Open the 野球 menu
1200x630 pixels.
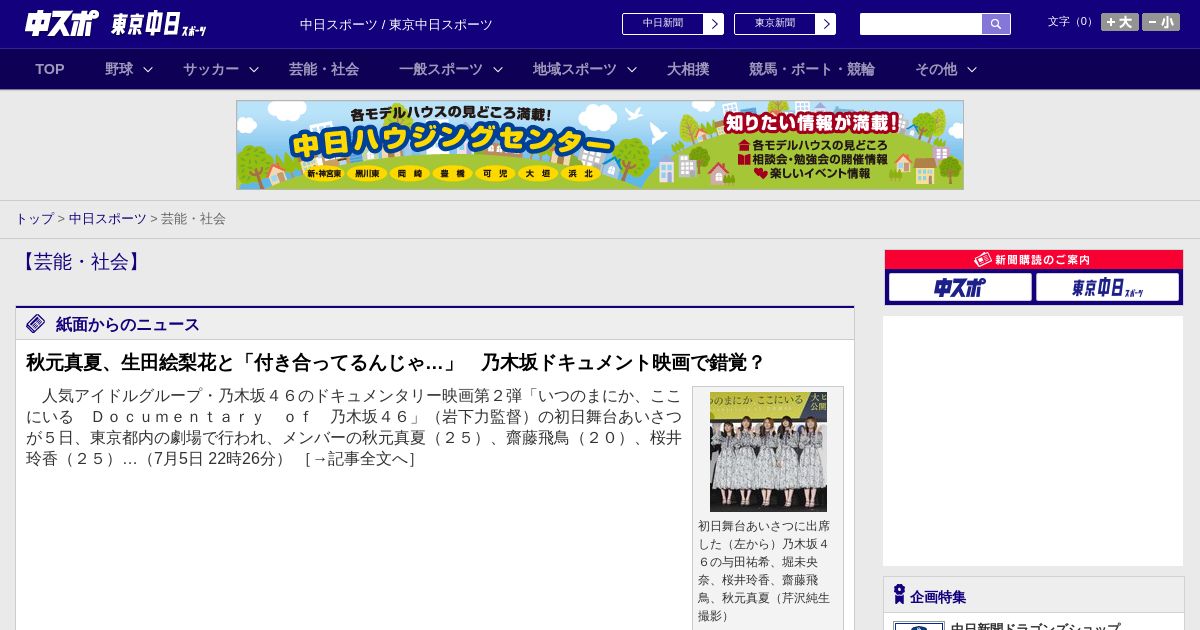pyautogui.click(x=119, y=69)
